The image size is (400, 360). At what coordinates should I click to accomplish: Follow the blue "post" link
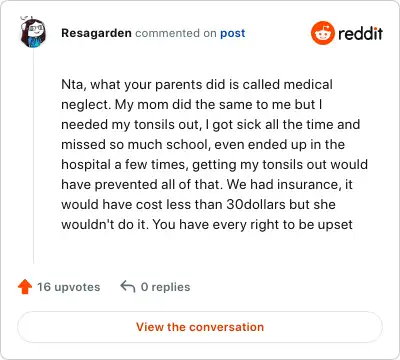233,33
